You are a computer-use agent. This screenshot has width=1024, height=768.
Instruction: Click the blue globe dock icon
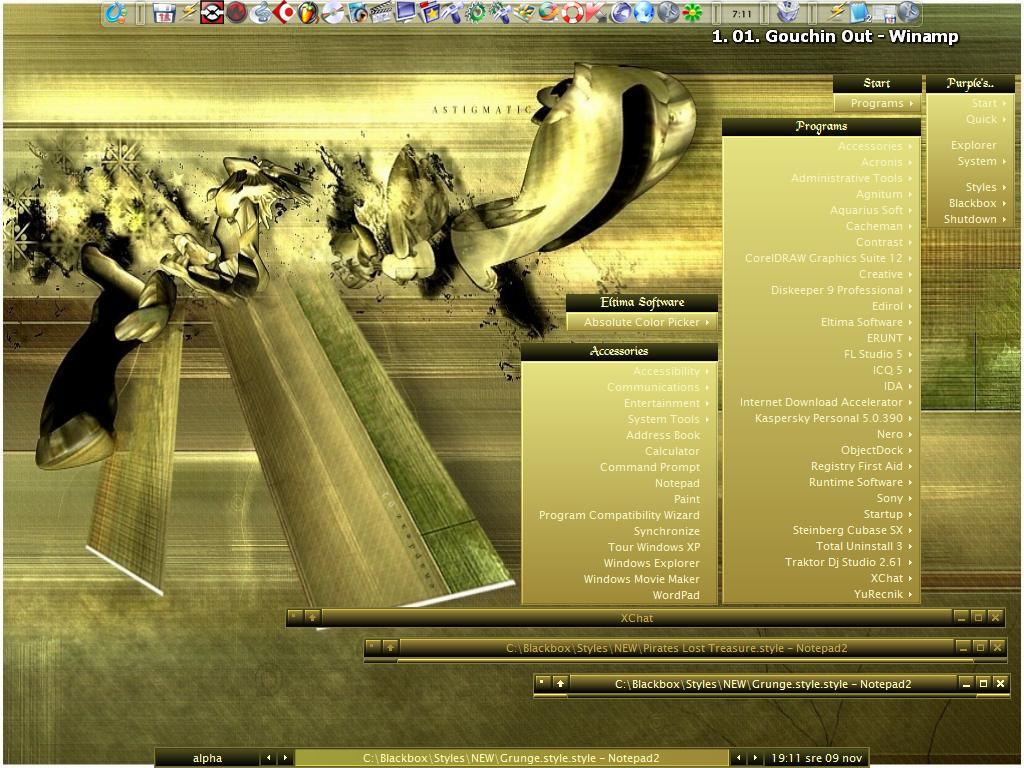click(x=643, y=12)
